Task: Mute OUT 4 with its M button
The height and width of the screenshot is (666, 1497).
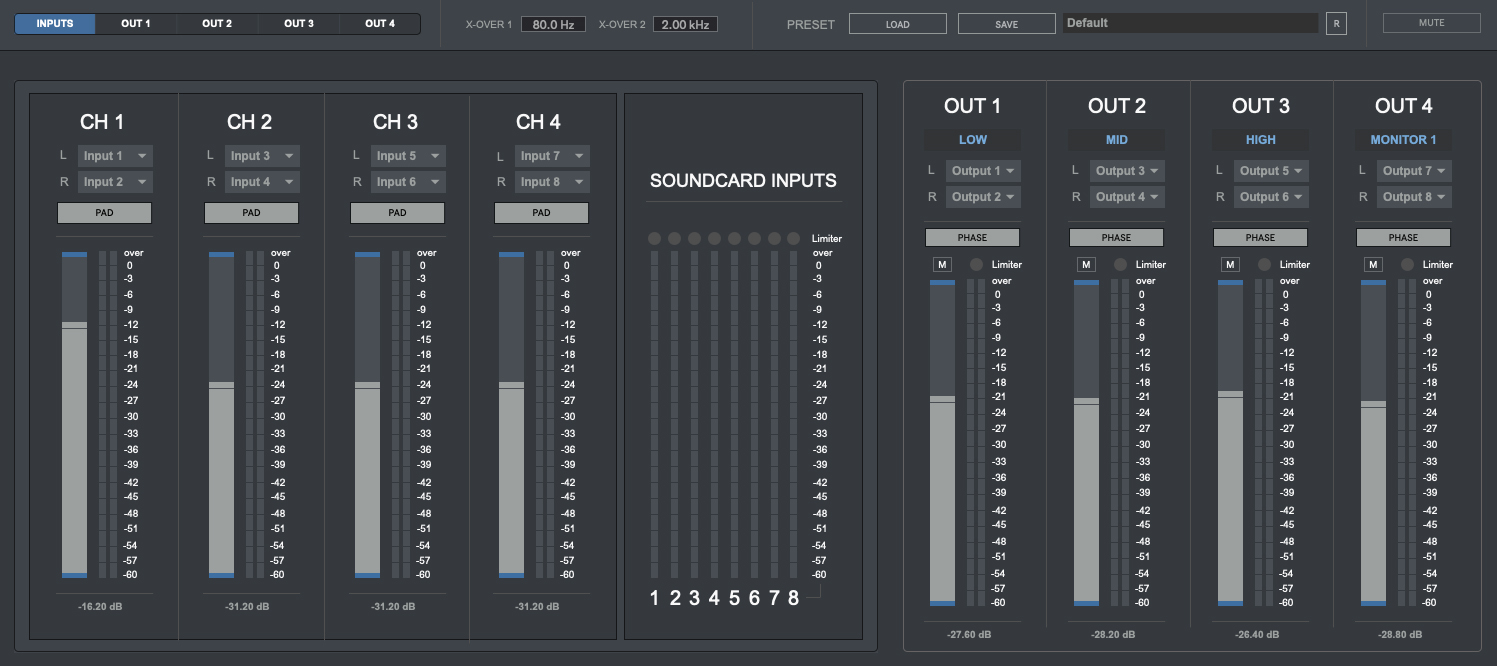Action: tap(1374, 265)
